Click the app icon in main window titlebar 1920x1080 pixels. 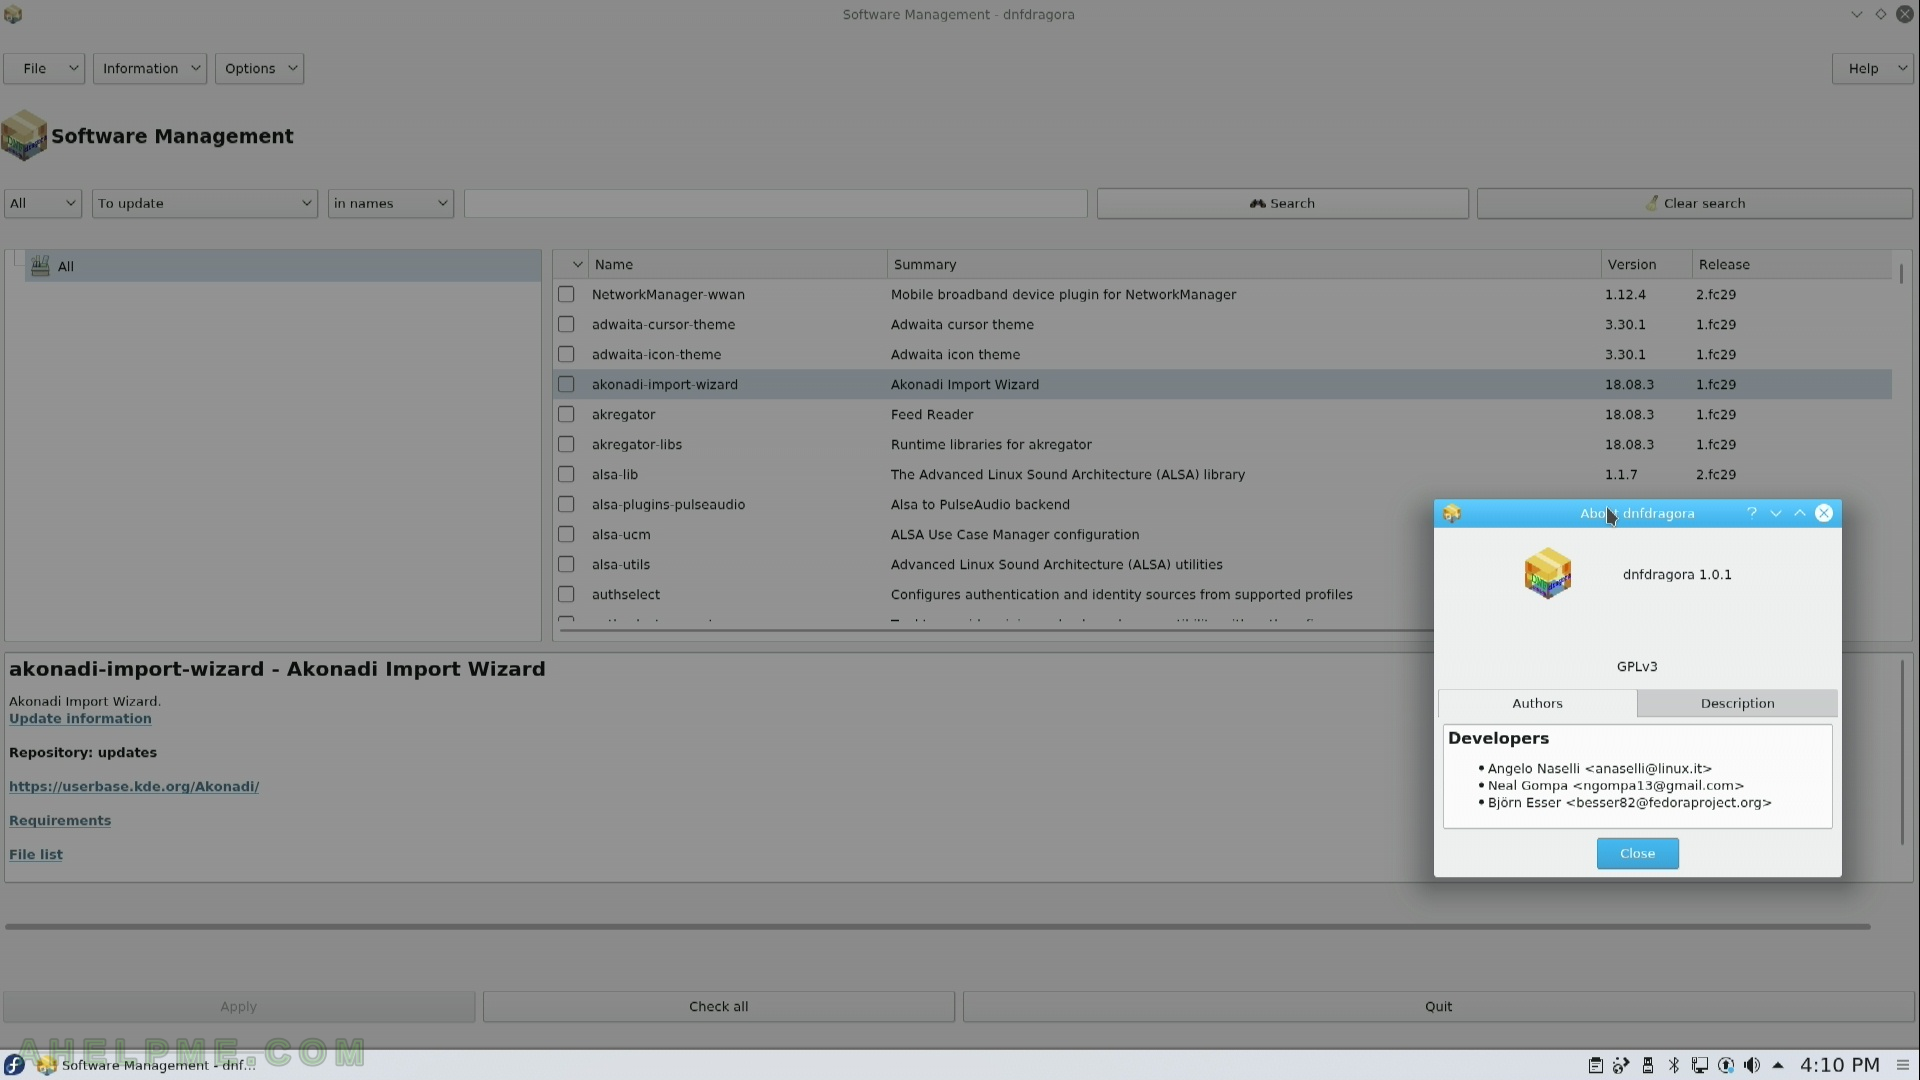pos(13,14)
